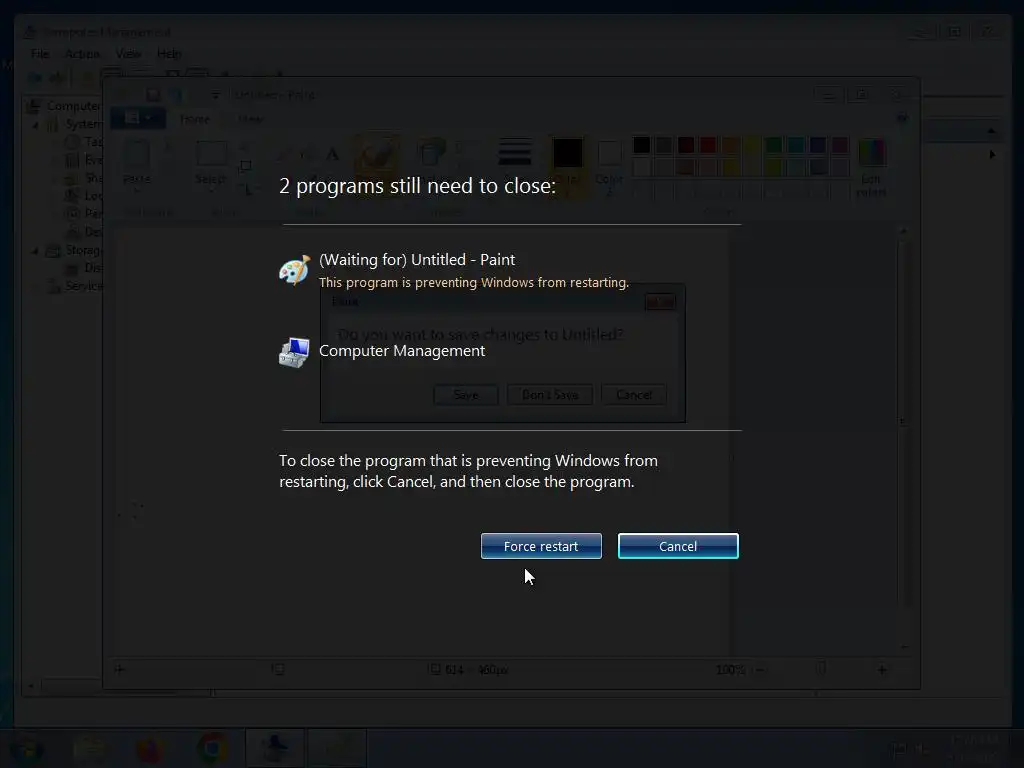Click Cancel in dimmed Paint save dialog
The width and height of the screenshot is (1024, 768).
pyautogui.click(x=633, y=395)
